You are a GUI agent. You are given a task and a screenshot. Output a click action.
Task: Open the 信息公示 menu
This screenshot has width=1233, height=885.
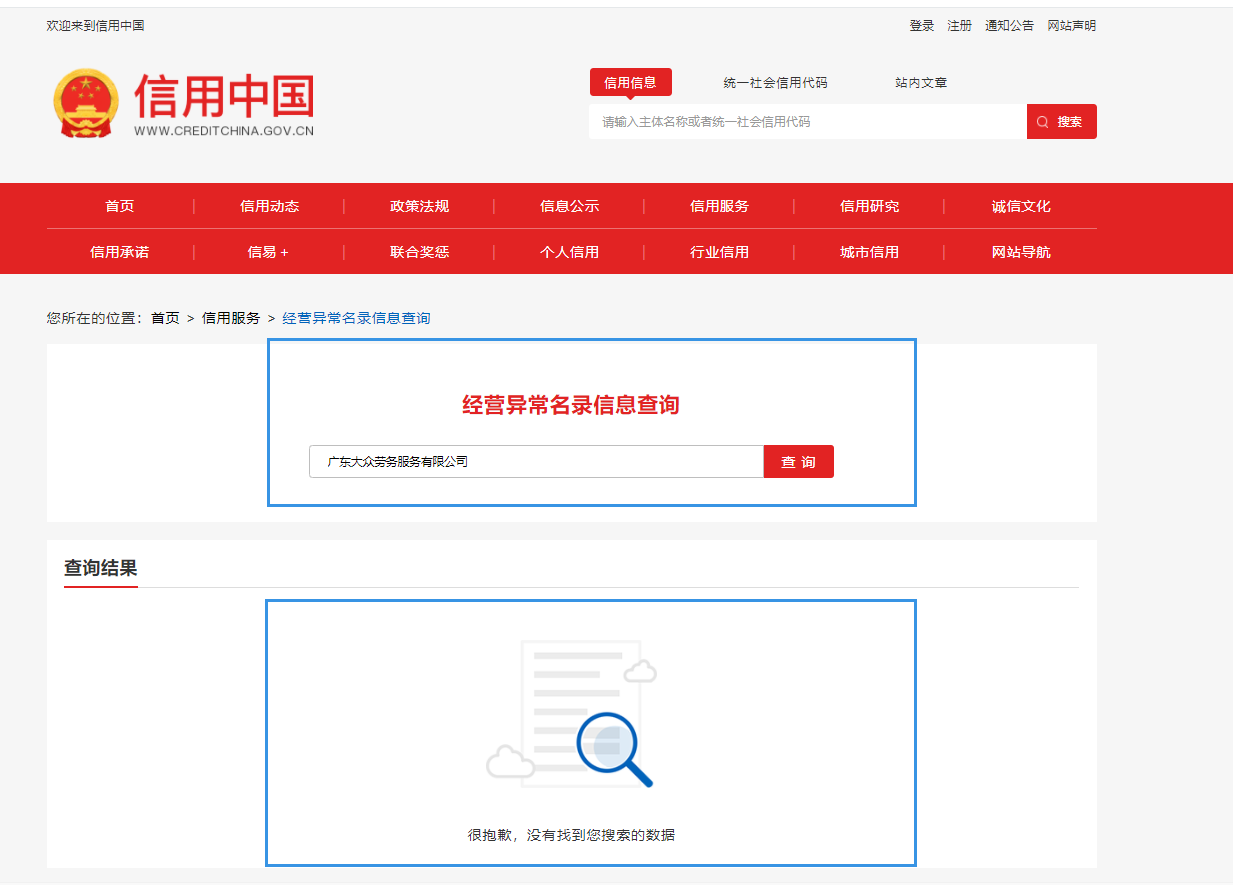tap(569, 206)
